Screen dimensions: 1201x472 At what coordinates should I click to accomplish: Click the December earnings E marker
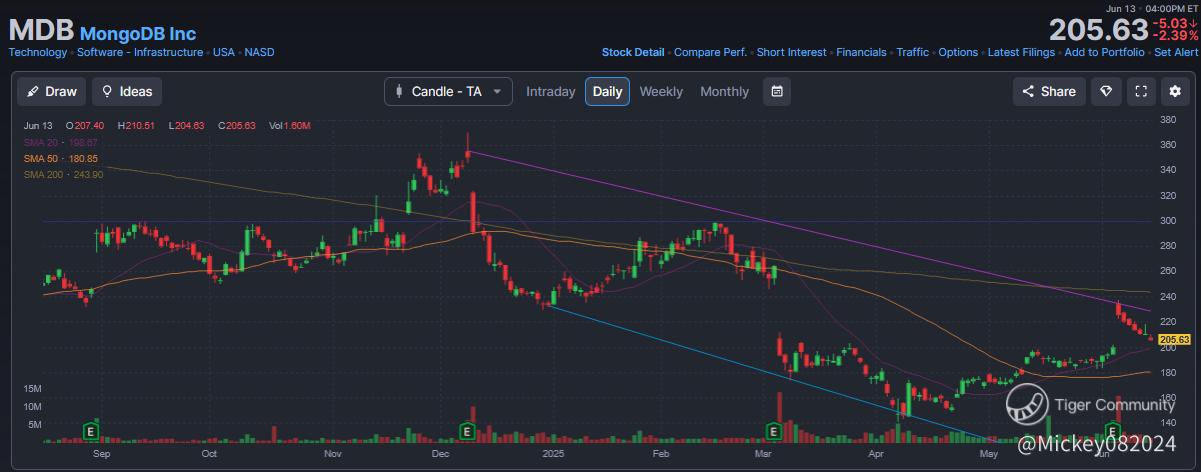coord(466,431)
